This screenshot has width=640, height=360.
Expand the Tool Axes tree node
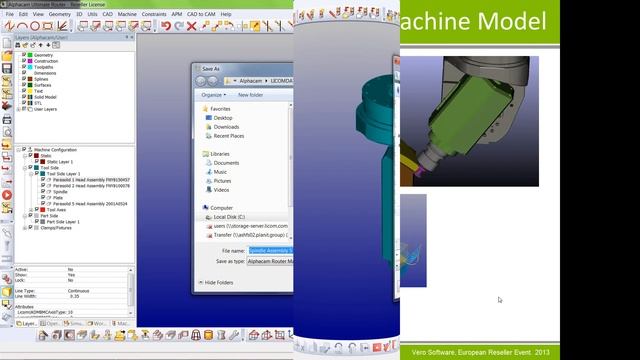[x=31, y=210]
